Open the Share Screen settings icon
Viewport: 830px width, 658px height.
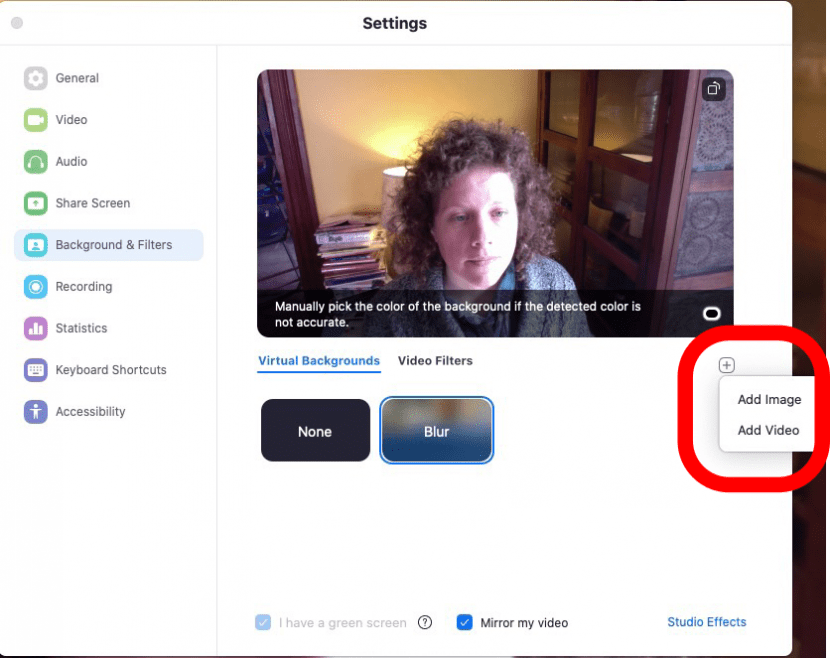pyautogui.click(x=36, y=203)
